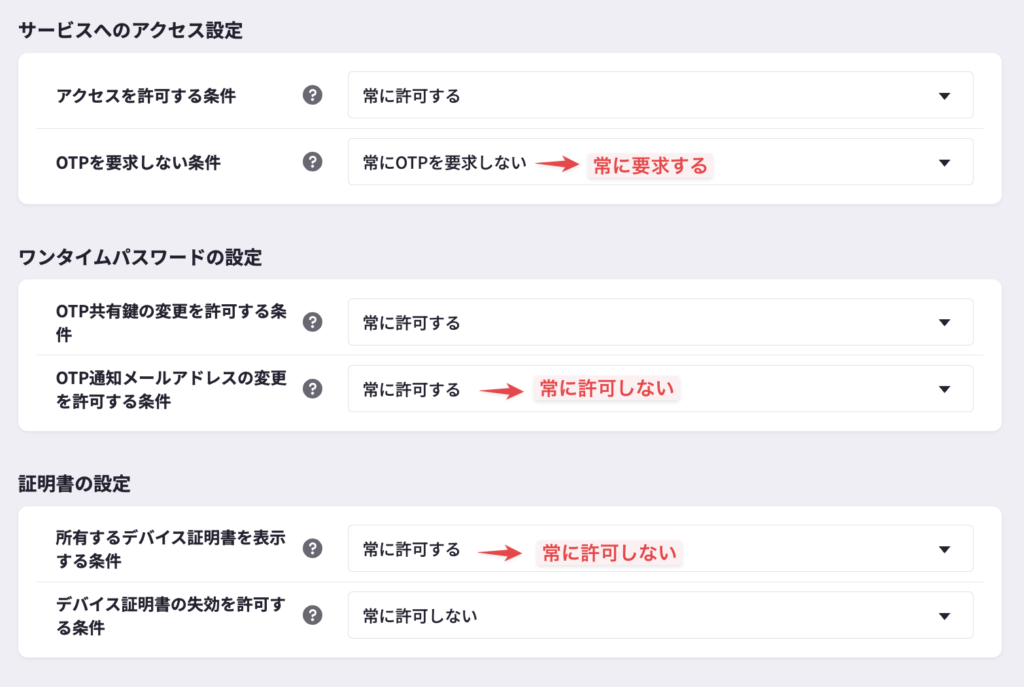Show help for OTPを要求しない条件
The image size is (1024, 687).
click(x=313, y=162)
